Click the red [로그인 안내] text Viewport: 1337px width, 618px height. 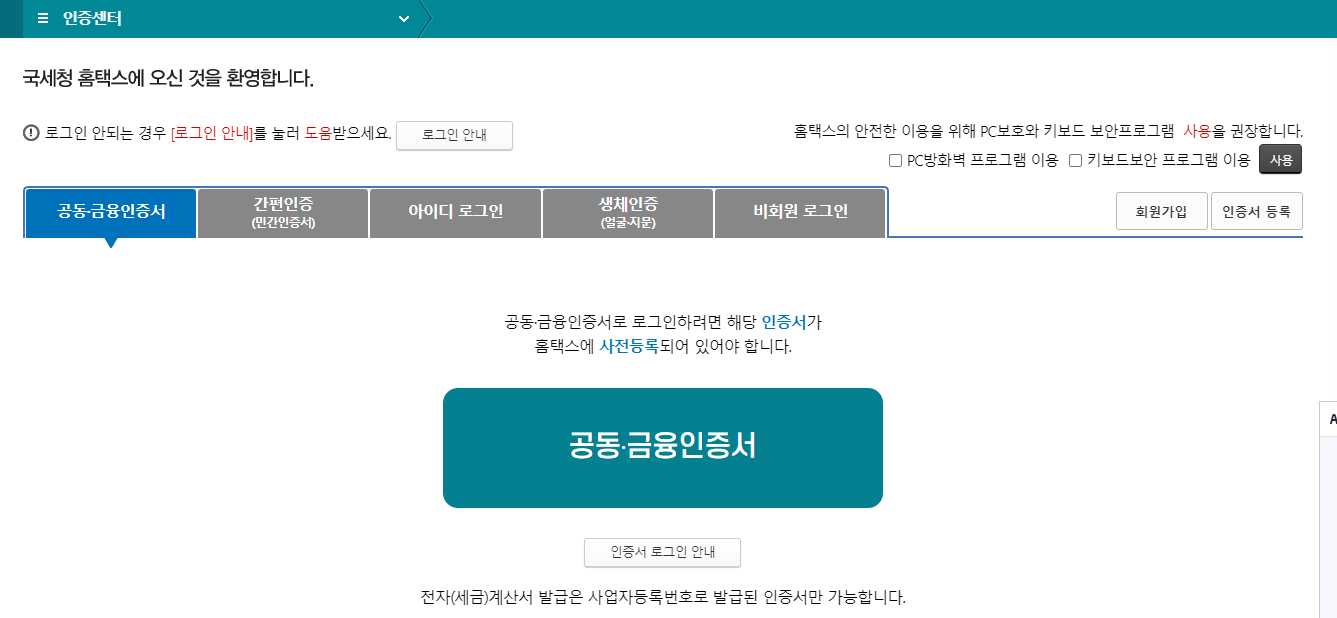click(212, 133)
